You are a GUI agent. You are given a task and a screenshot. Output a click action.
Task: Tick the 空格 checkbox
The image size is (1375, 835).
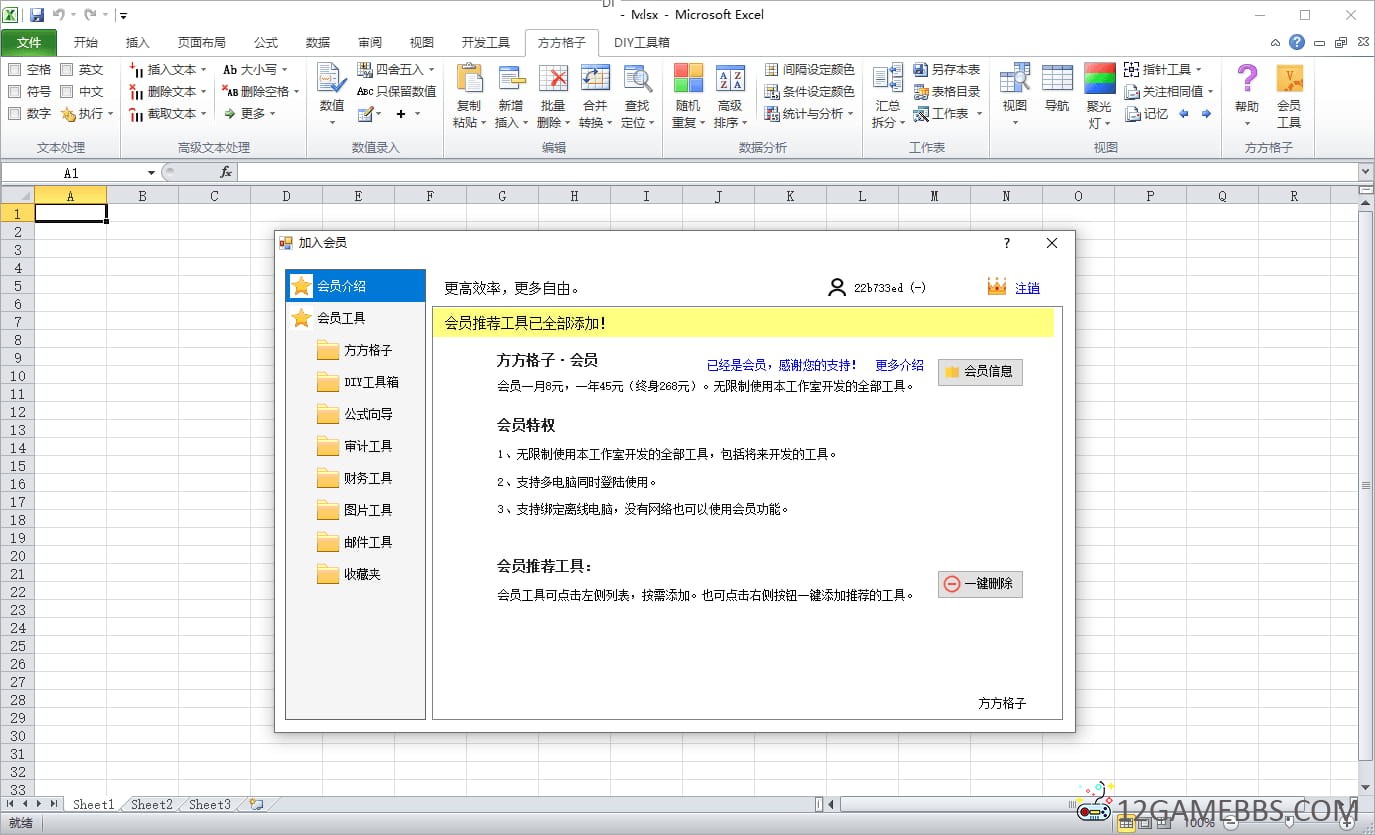coord(14,69)
